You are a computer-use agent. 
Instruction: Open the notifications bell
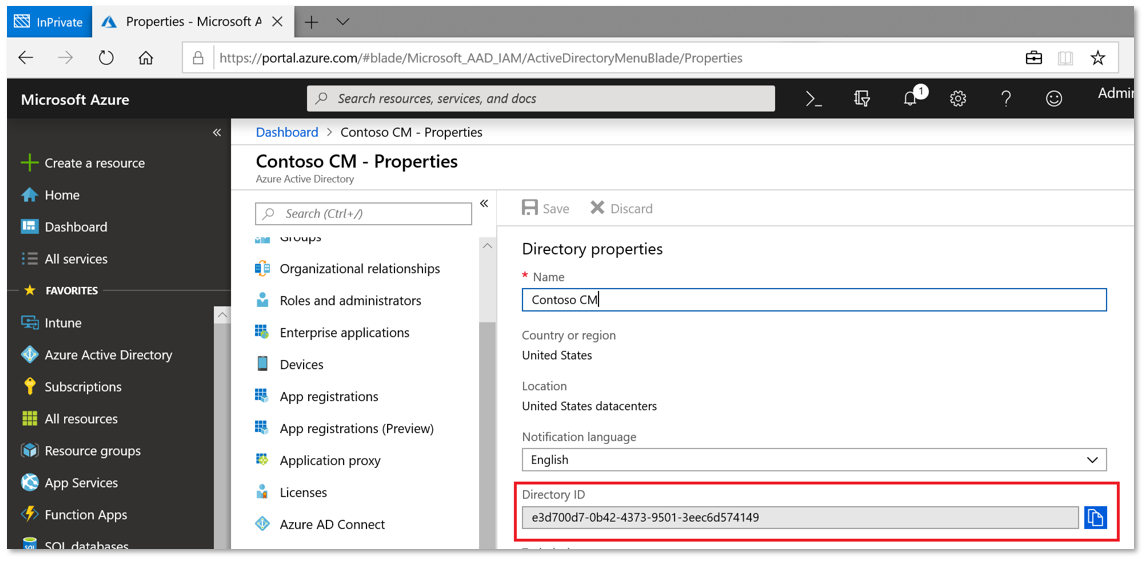(x=910, y=98)
